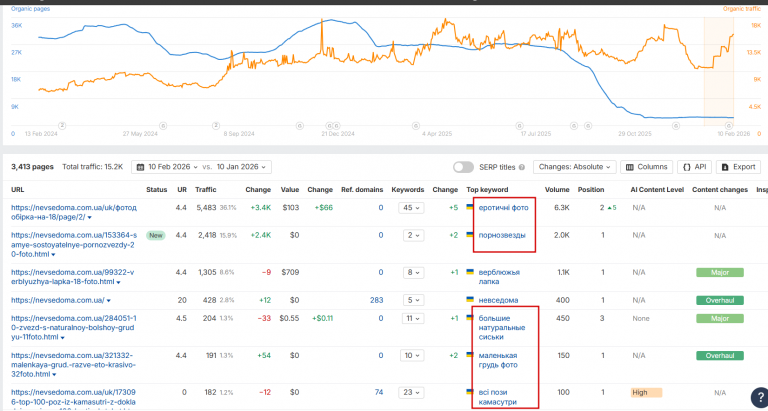Toggle the SERP titles switch
Screen dimensions: 768x411
(x=463, y=167)
